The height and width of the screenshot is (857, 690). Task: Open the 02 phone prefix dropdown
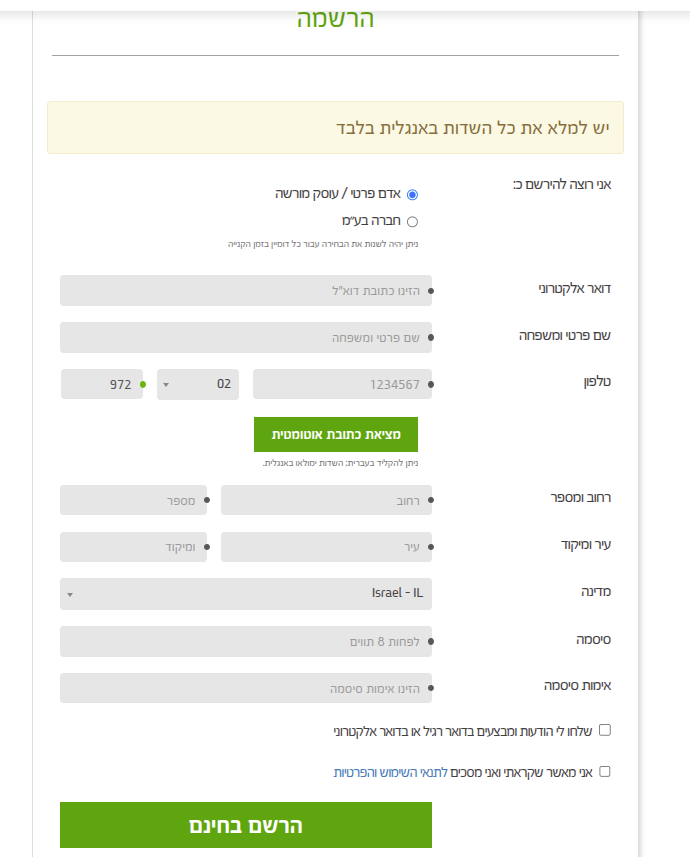pyautogui.click(x=198, y=384)
